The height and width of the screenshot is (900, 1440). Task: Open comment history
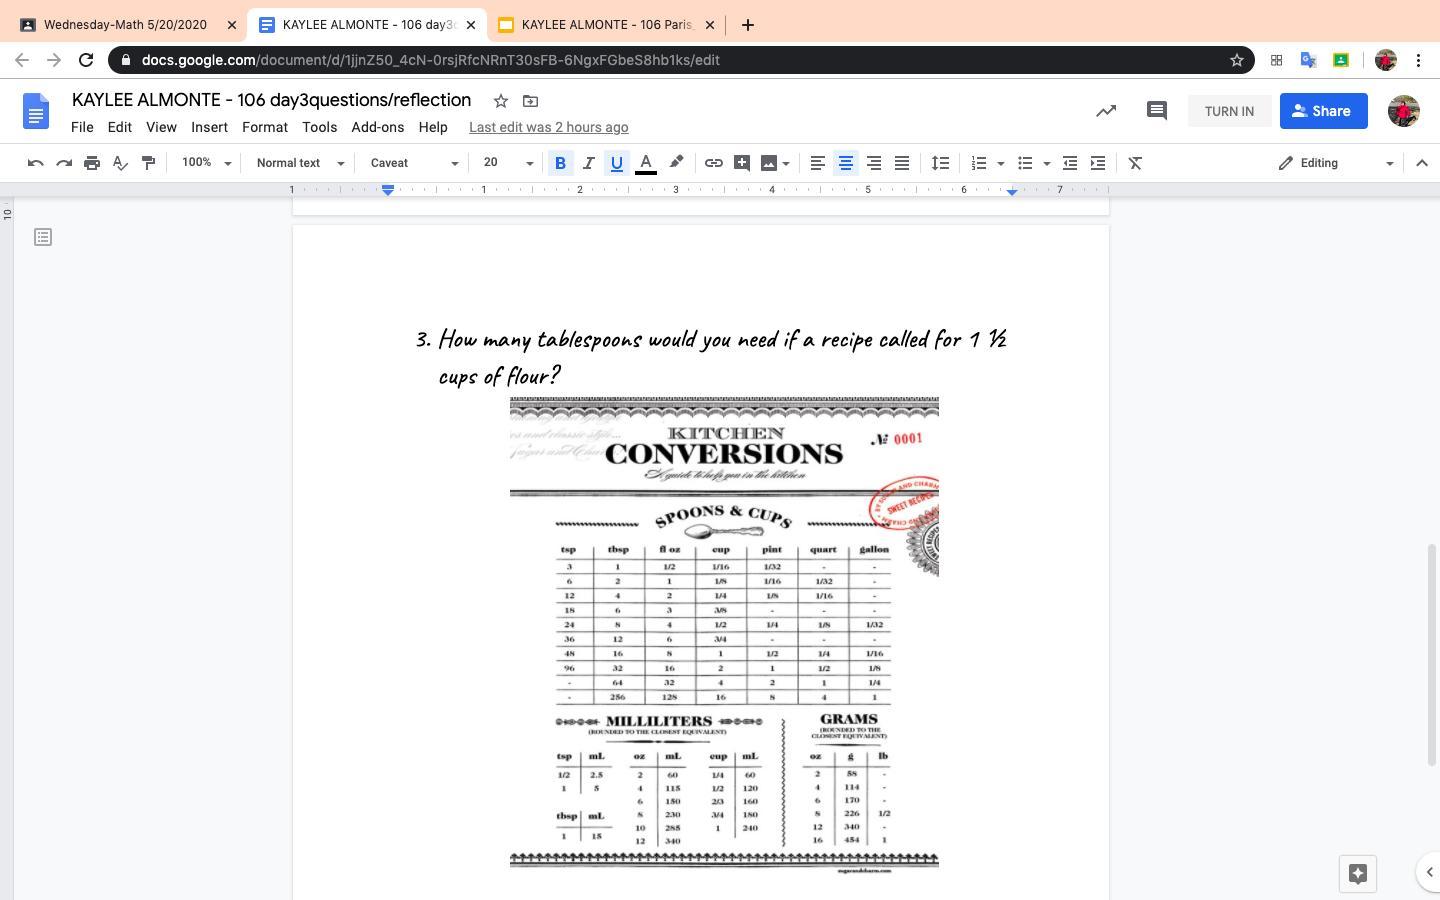click(x=1157, y=111)
